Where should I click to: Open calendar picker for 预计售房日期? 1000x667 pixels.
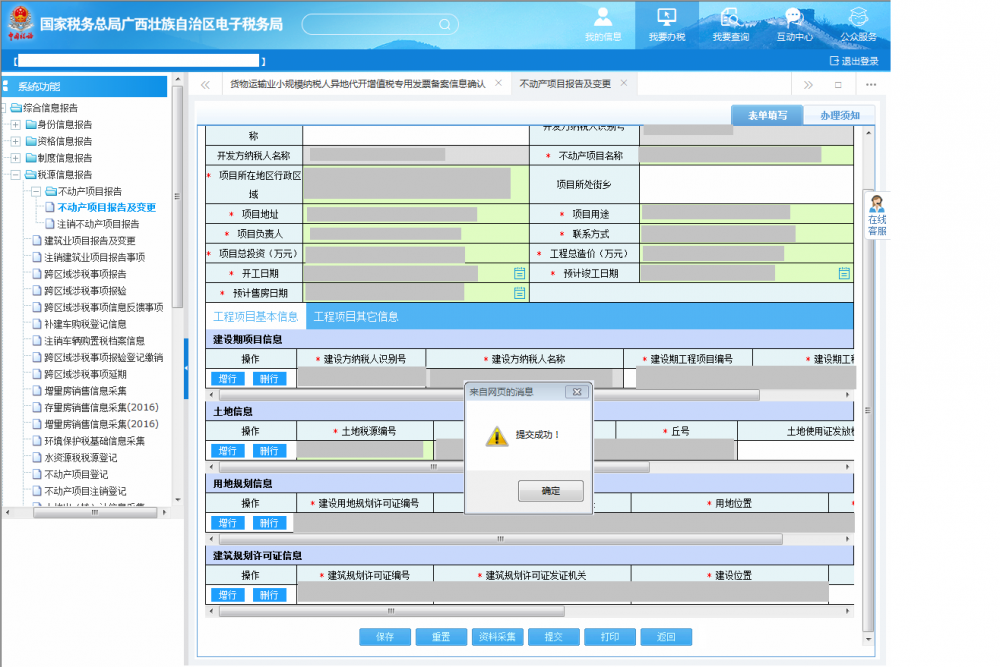(519, 293)
